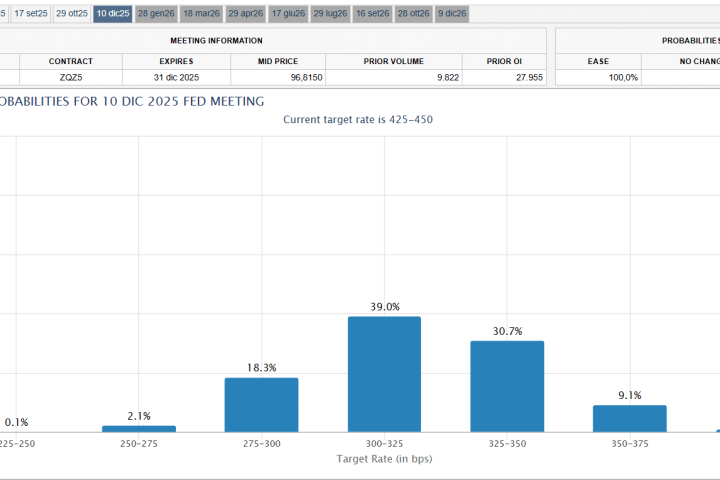Open the 29 lug26 meeting tab
This screenshot has width=720, height=480.
tap(330, 14)
